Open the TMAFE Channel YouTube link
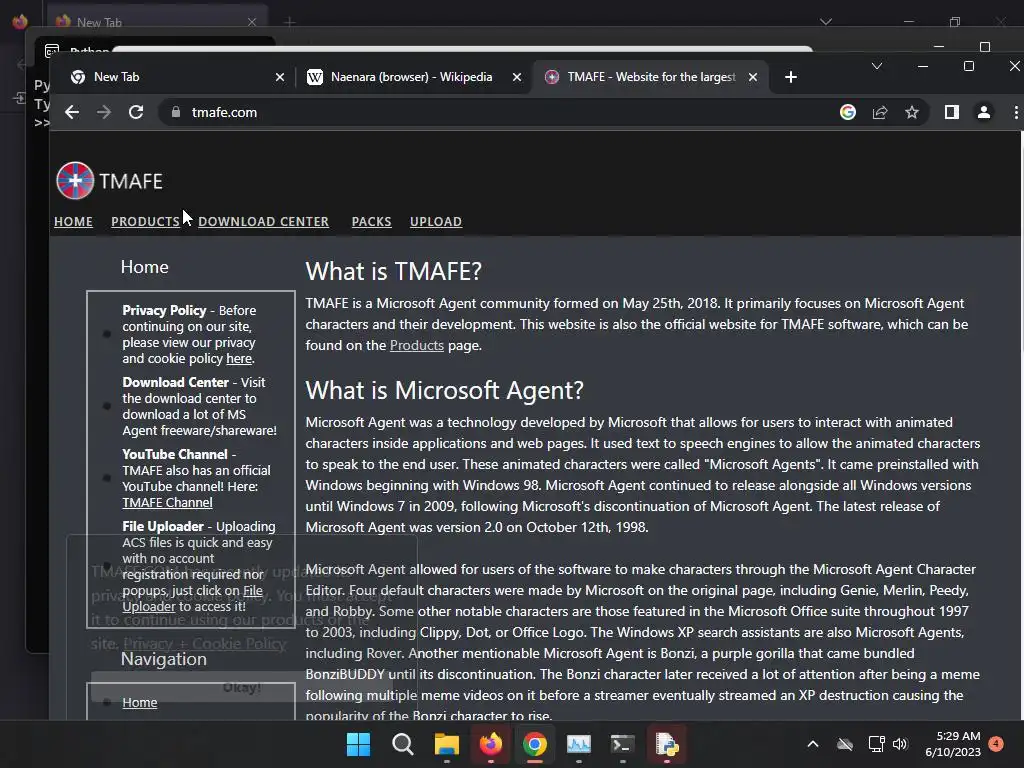Image resolution: width=1024 pixels, height=768 pixels. pos(167,502)
